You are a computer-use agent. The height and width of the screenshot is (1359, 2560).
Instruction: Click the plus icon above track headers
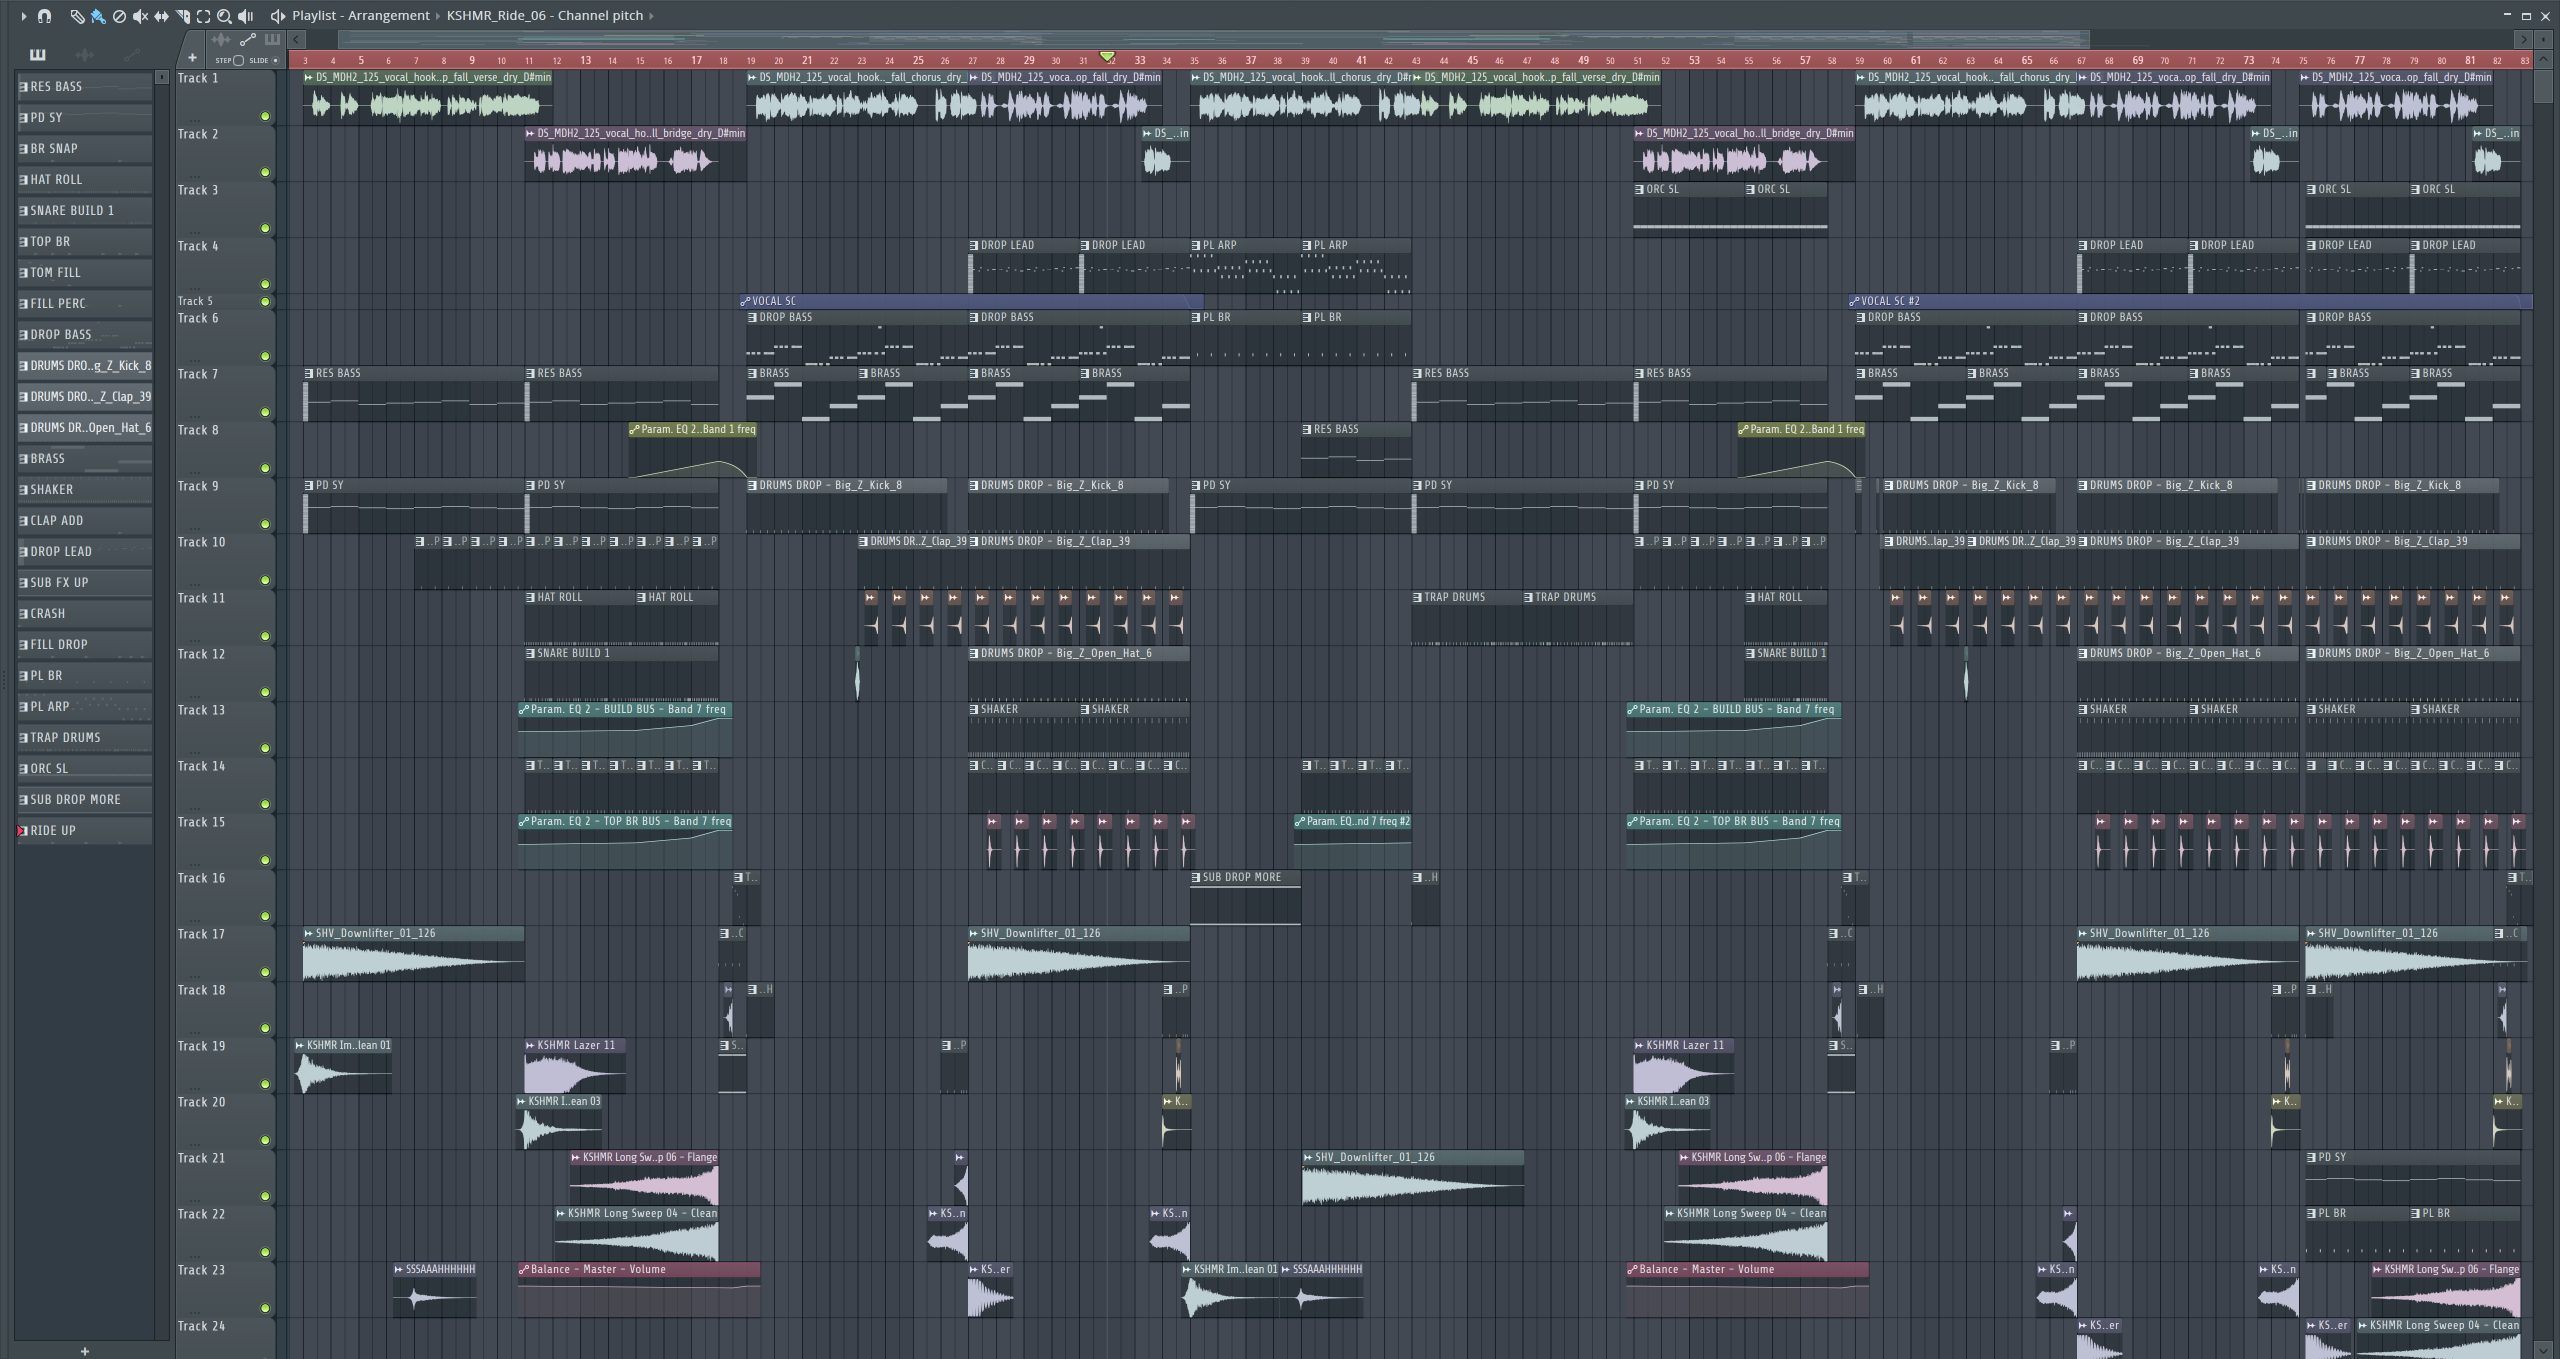pos(192,58)
